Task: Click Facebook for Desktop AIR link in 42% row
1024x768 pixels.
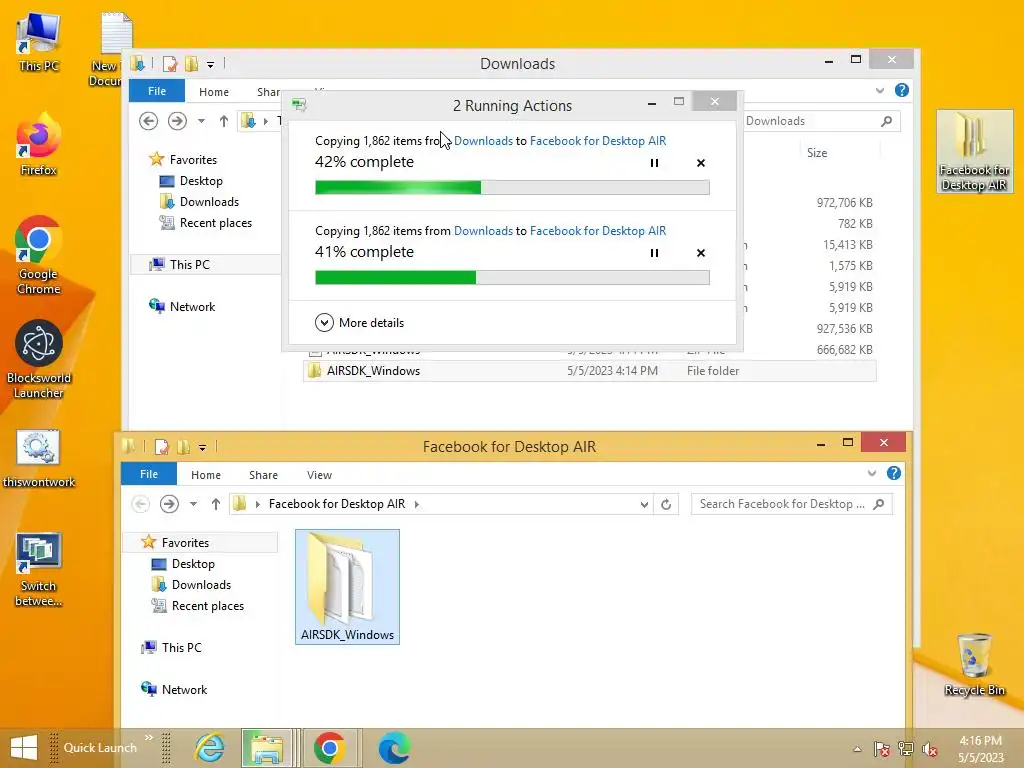Action: pyautogui.click(x=598, y=140)
